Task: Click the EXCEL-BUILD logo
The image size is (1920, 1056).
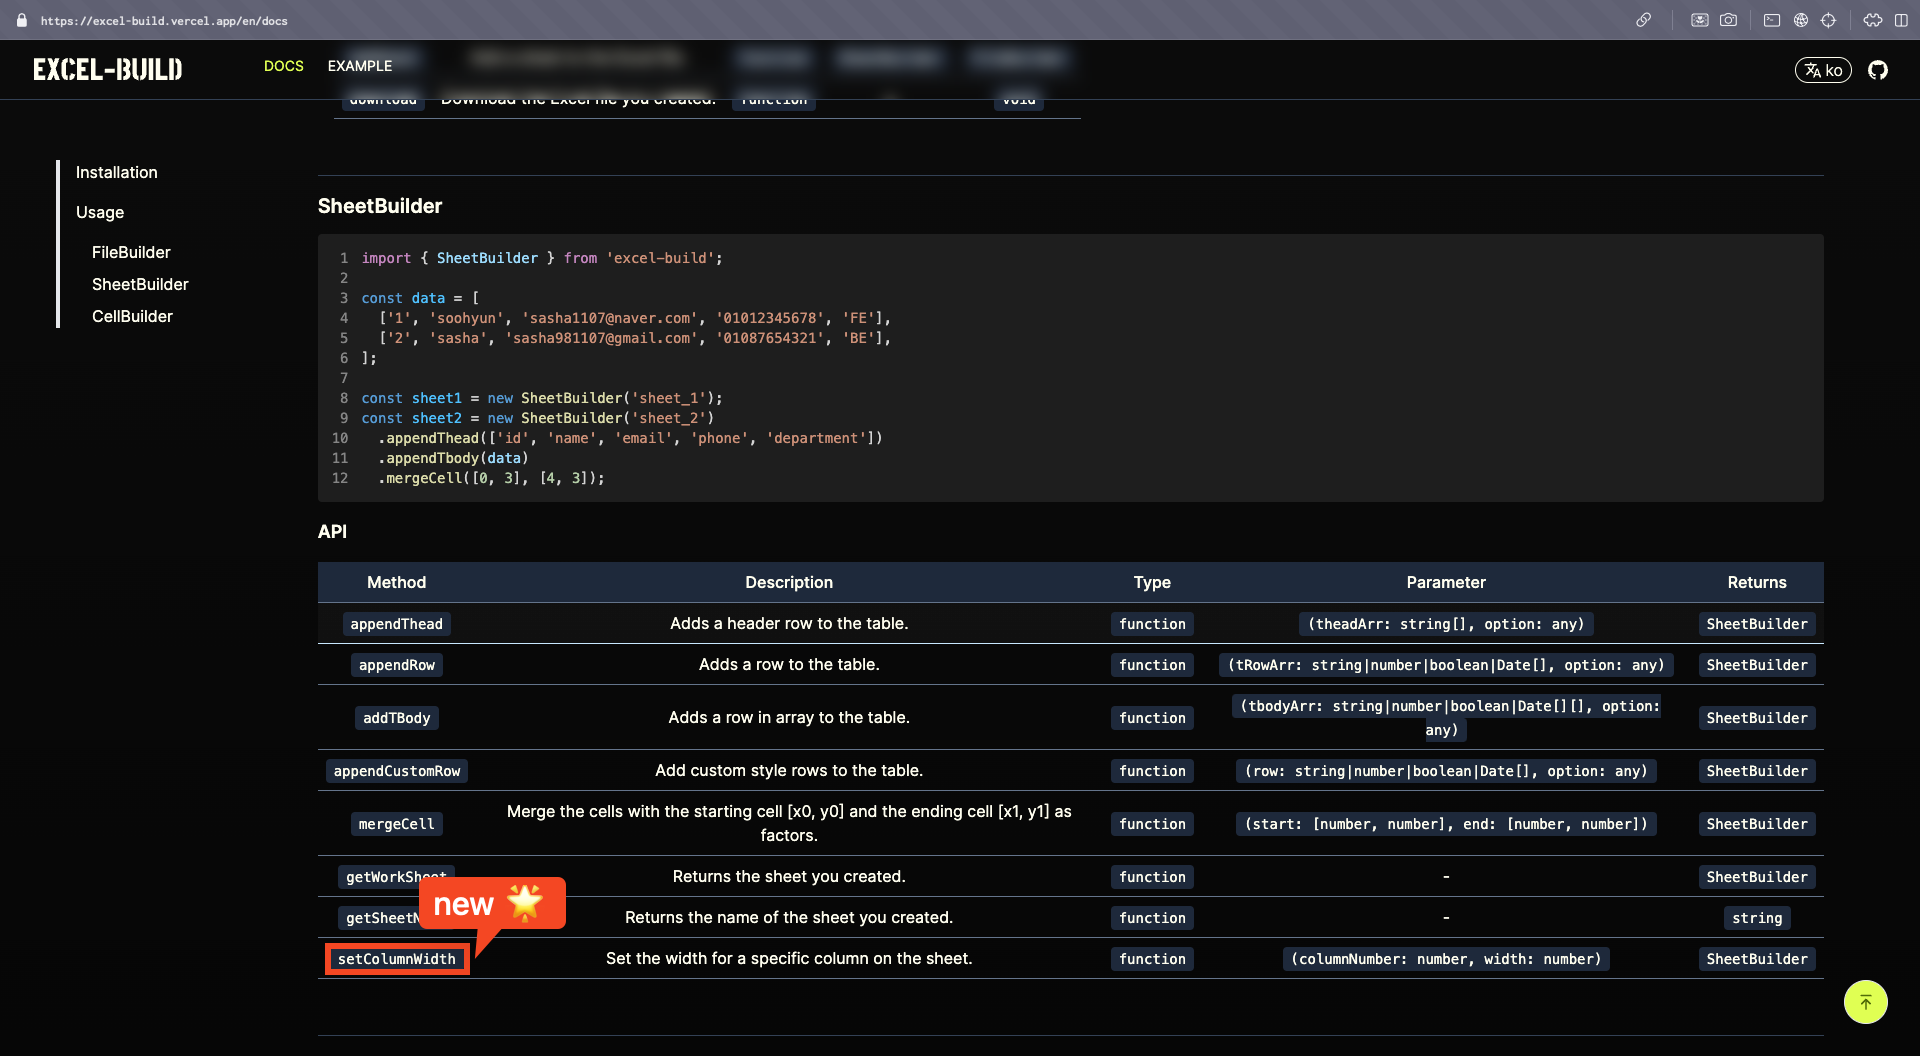Action: click(x=108, y=69)
